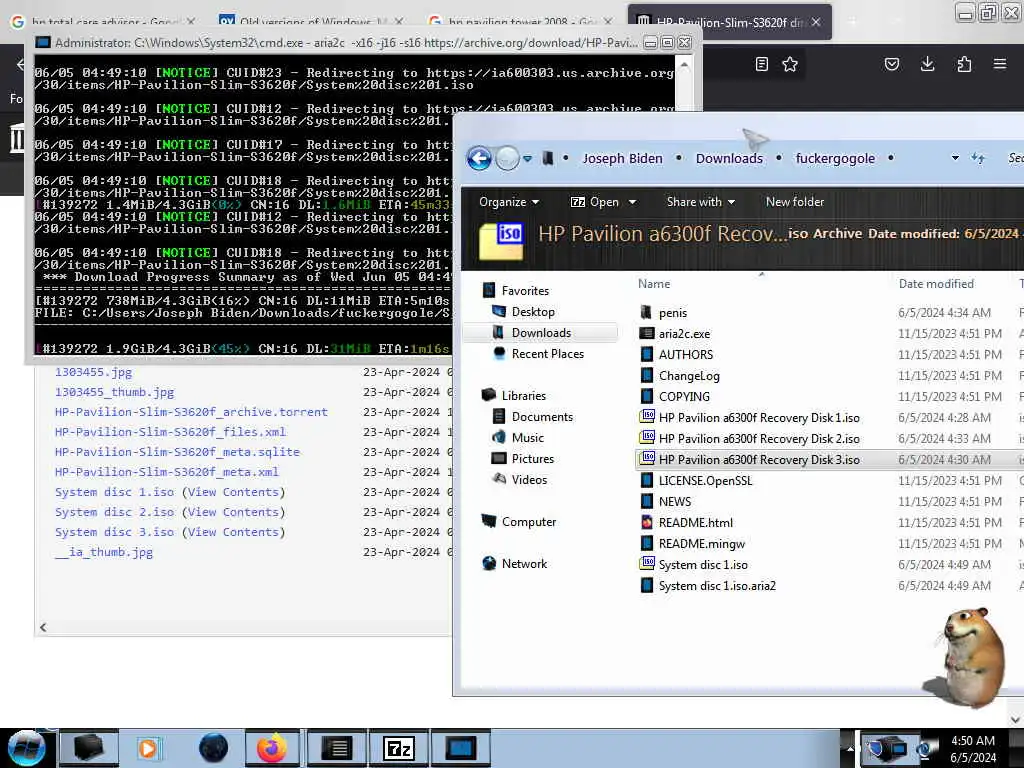Click the 7-Zip icon in the taskbar
The width and height of the screenshot is (1024, 768).
coord(399,748)
